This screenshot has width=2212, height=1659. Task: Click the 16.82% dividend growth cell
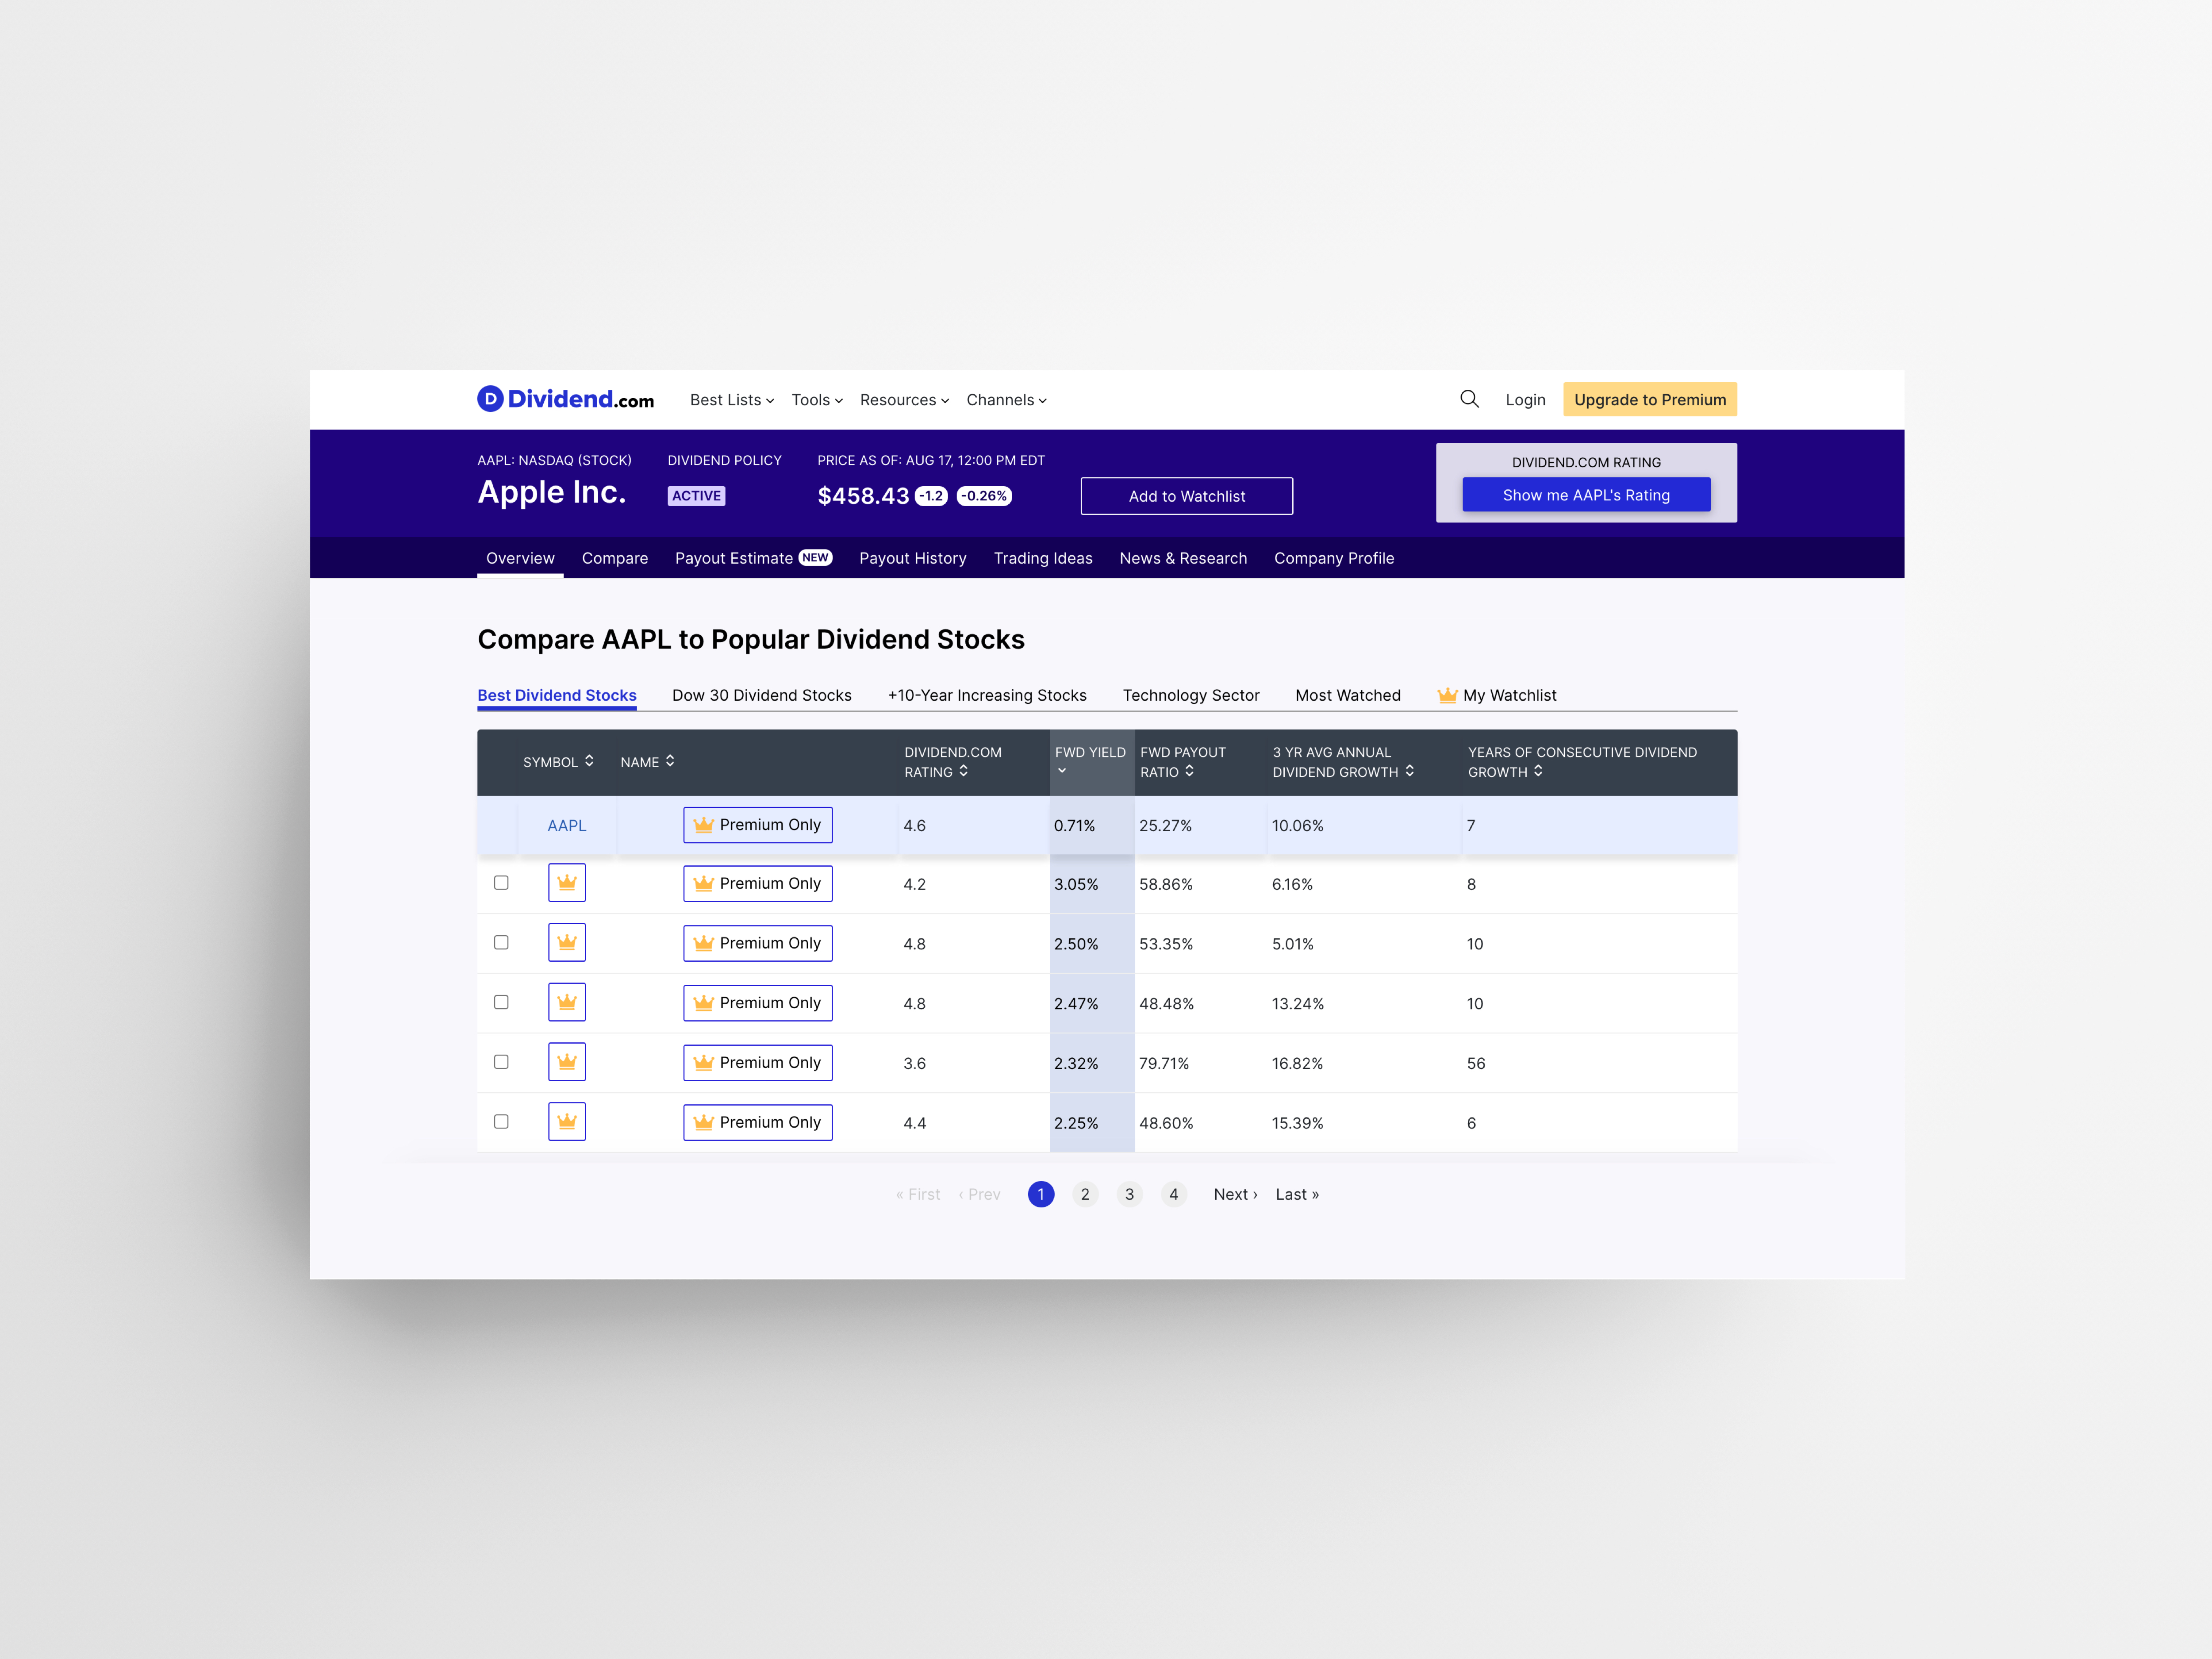(1297, 1063)
